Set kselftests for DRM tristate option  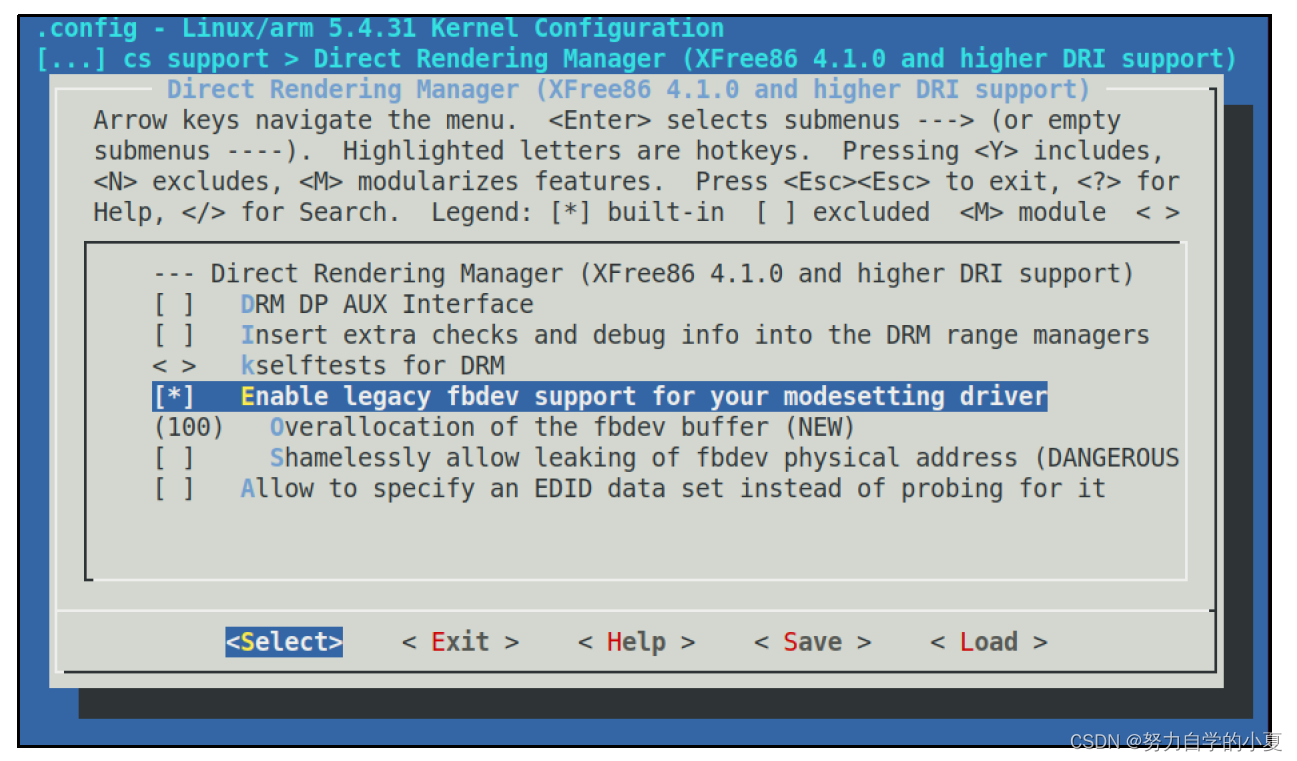pos(174,366)
